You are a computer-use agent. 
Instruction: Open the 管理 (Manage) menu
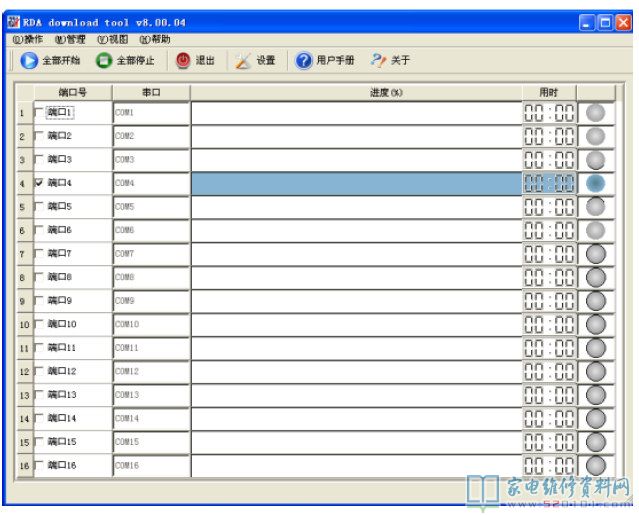[70, 40]
